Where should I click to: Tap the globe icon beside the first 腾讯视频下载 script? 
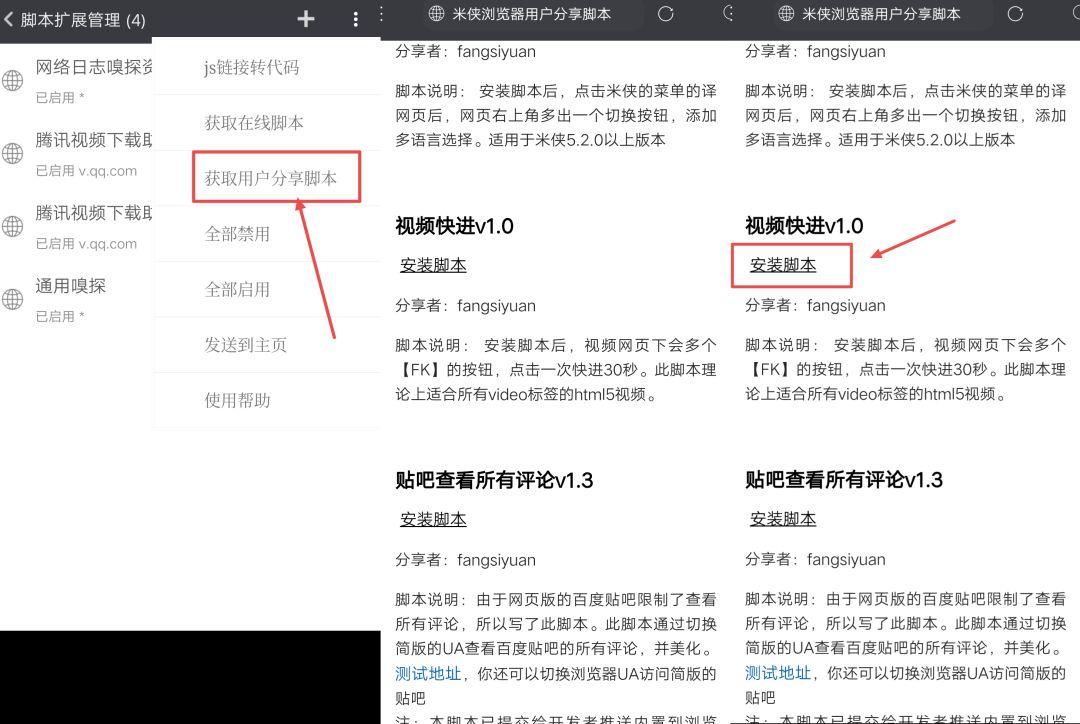coord(14,153)
